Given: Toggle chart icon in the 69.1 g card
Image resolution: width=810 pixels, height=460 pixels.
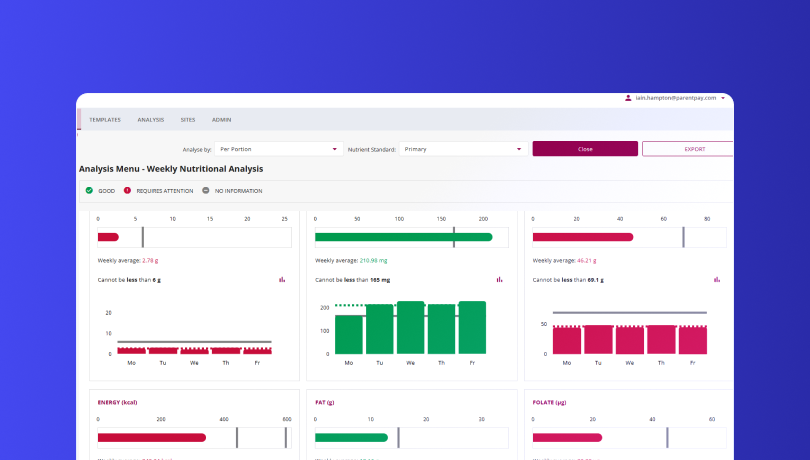Looking at the screenshot, I should [717, 280].
